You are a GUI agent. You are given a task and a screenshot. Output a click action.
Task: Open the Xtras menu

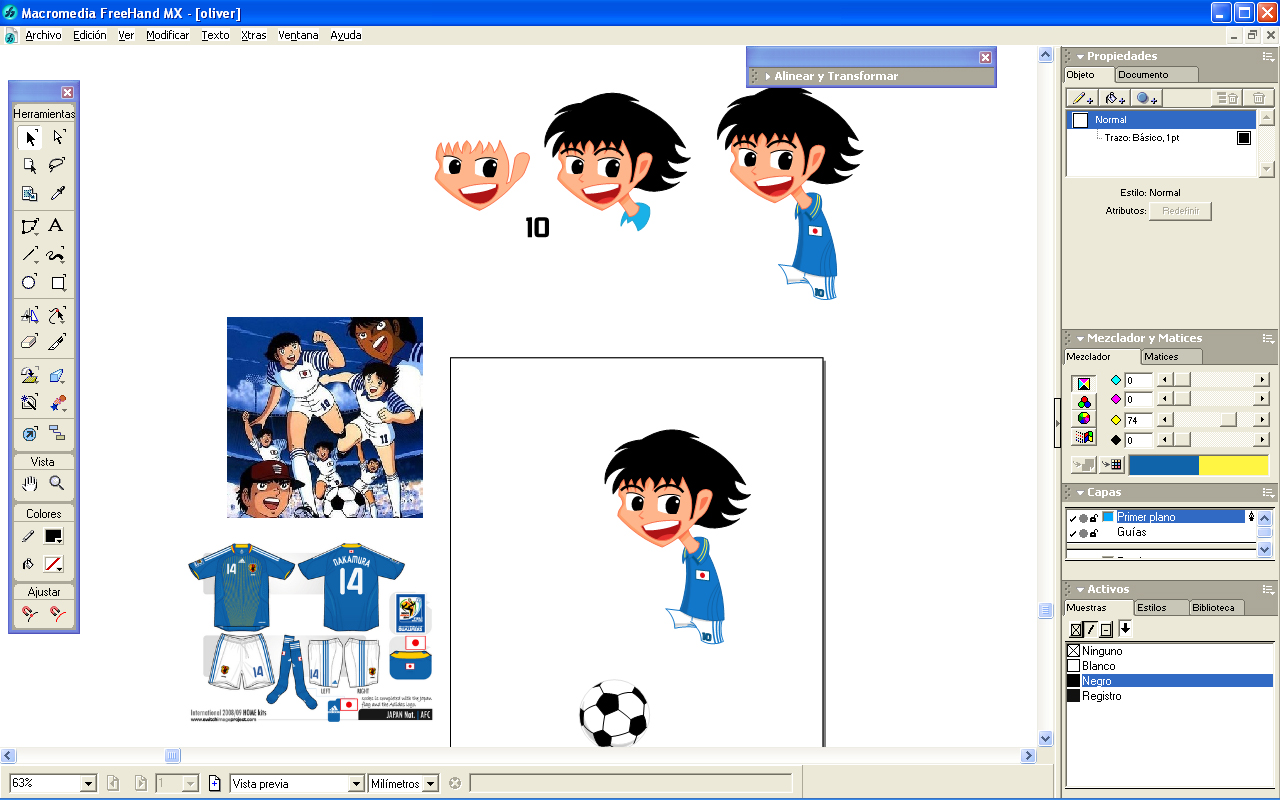click(x=253, y=35)
